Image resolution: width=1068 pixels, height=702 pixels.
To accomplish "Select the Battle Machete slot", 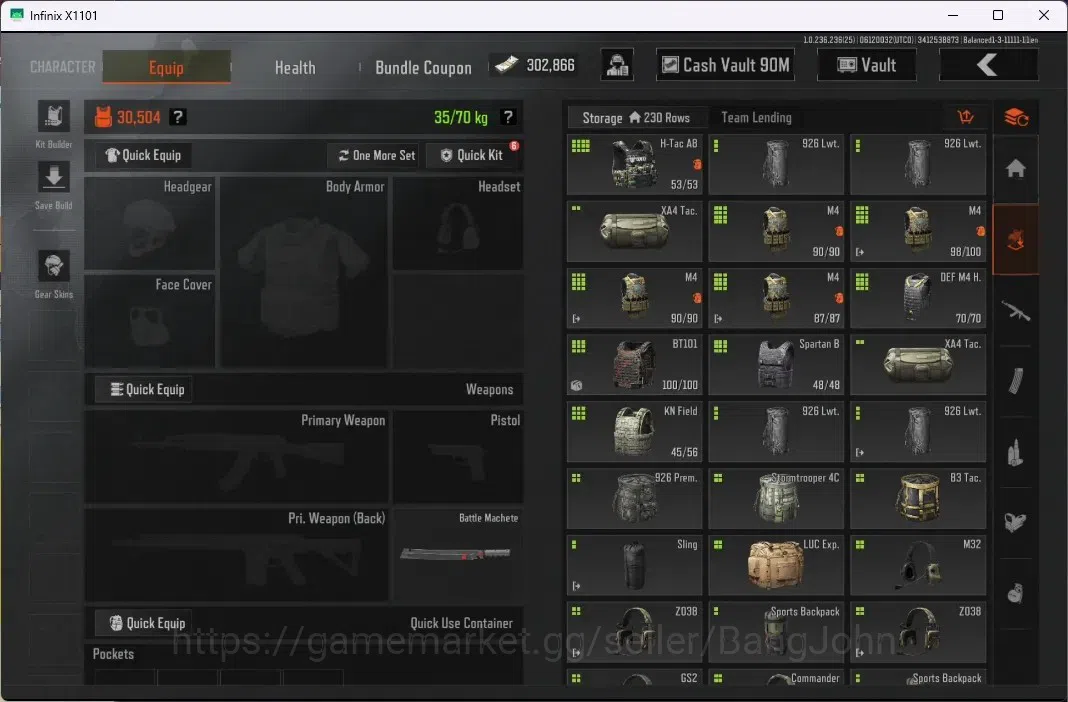I will pos(458,555).
